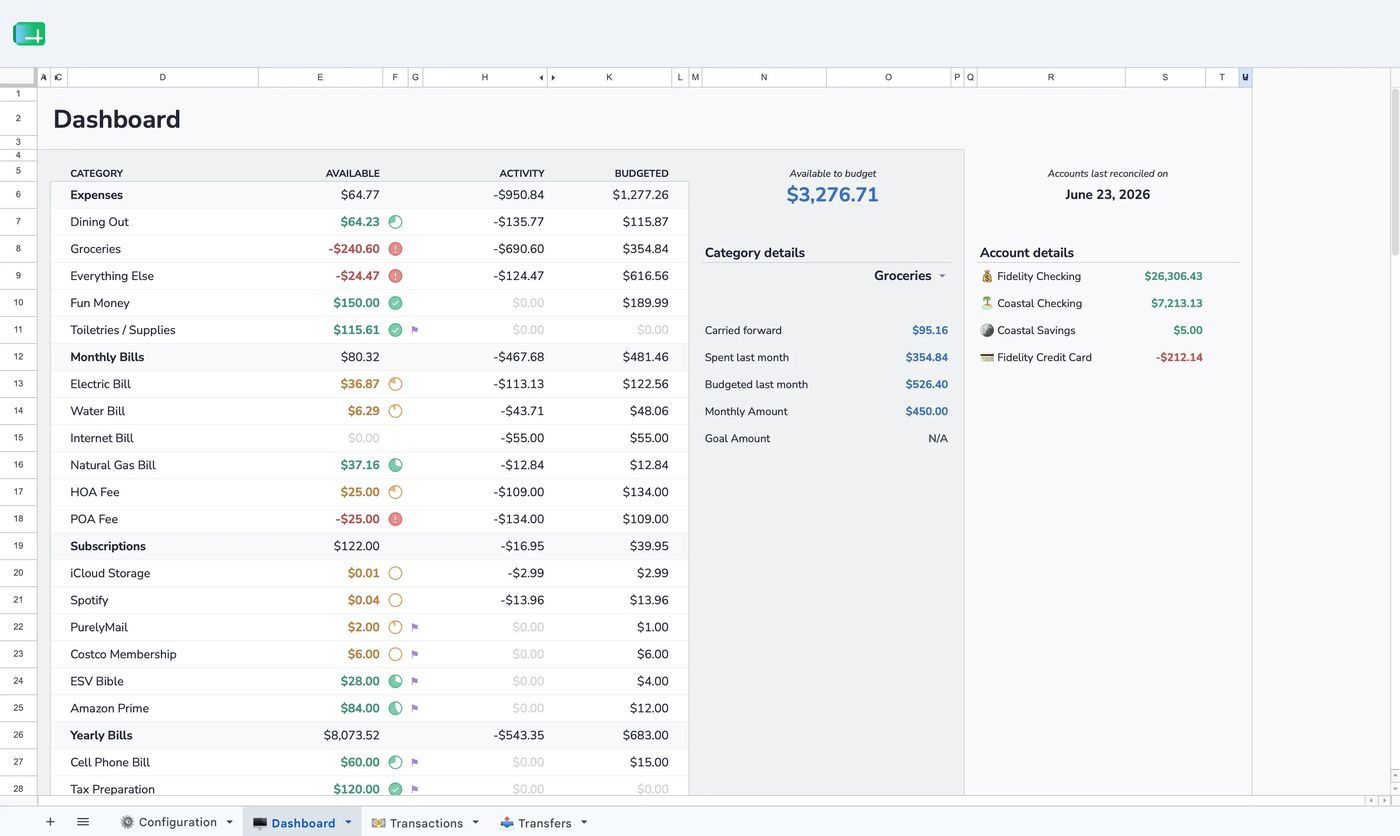Select row 12 header

18,357
